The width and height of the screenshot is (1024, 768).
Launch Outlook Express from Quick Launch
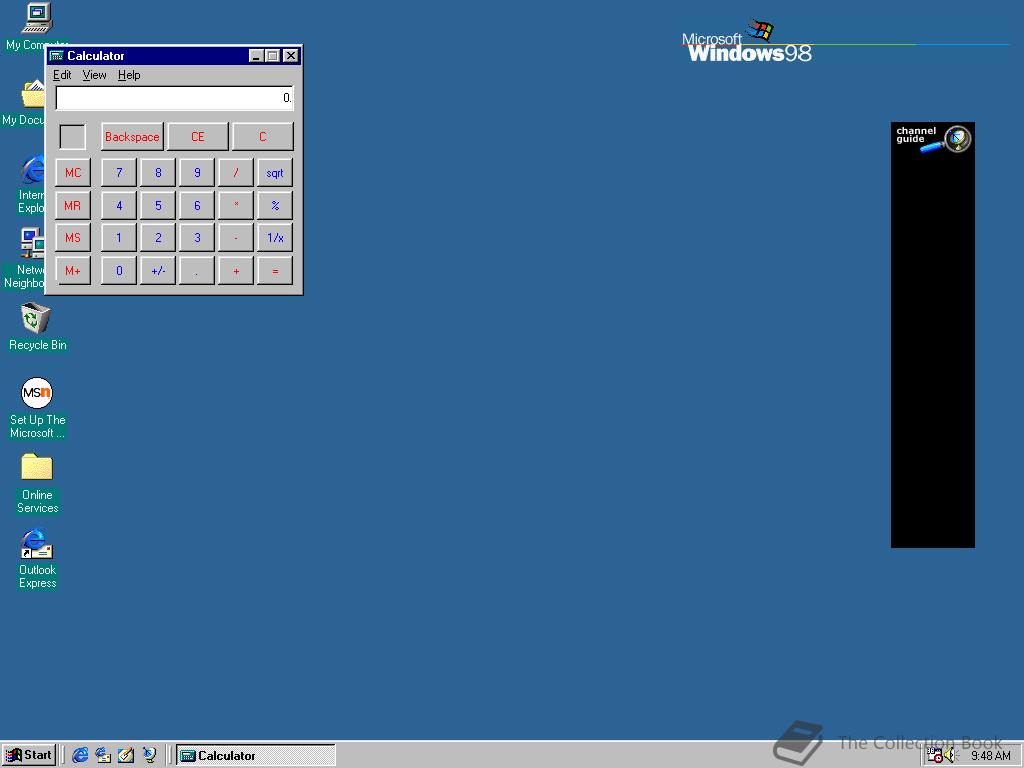(103, 755)
